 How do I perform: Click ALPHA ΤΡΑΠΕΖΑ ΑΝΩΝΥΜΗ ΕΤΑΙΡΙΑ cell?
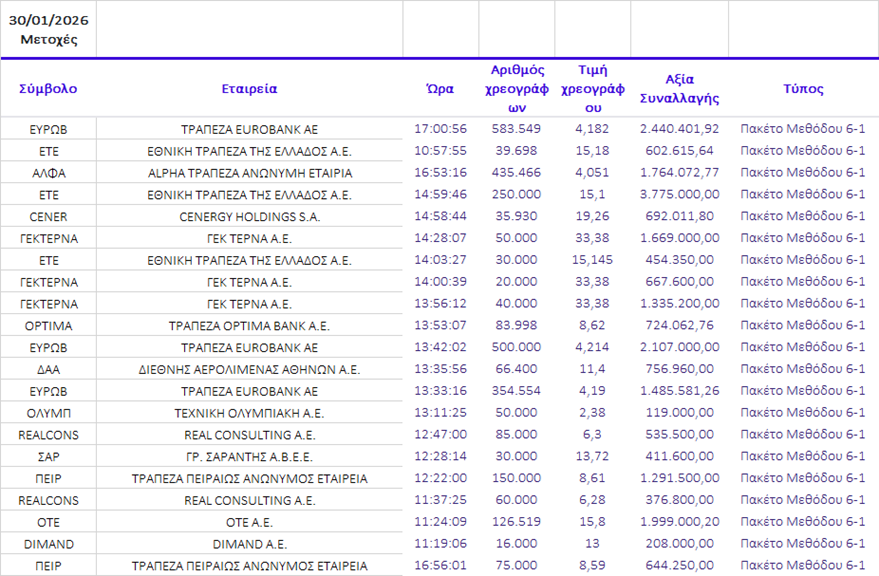pos(249,173)
